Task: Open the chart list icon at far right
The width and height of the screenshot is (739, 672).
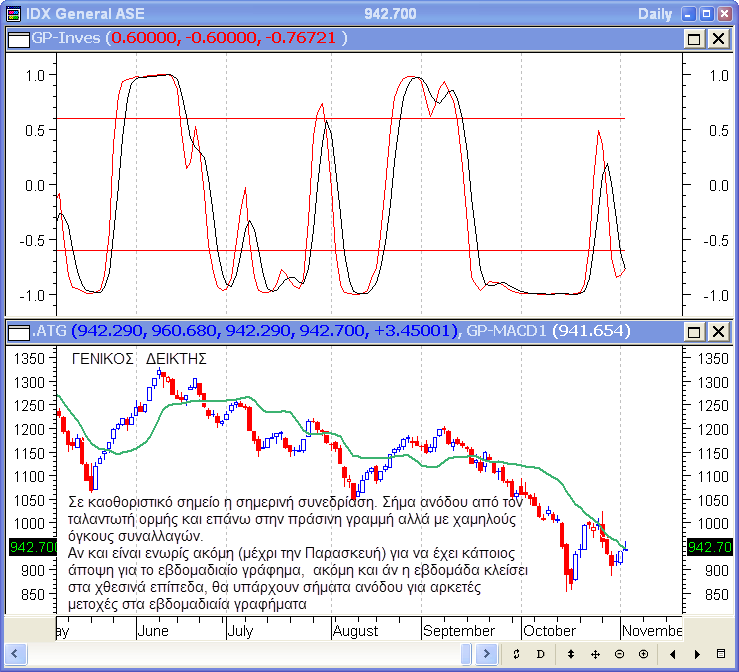Action: tap(722, 653)
